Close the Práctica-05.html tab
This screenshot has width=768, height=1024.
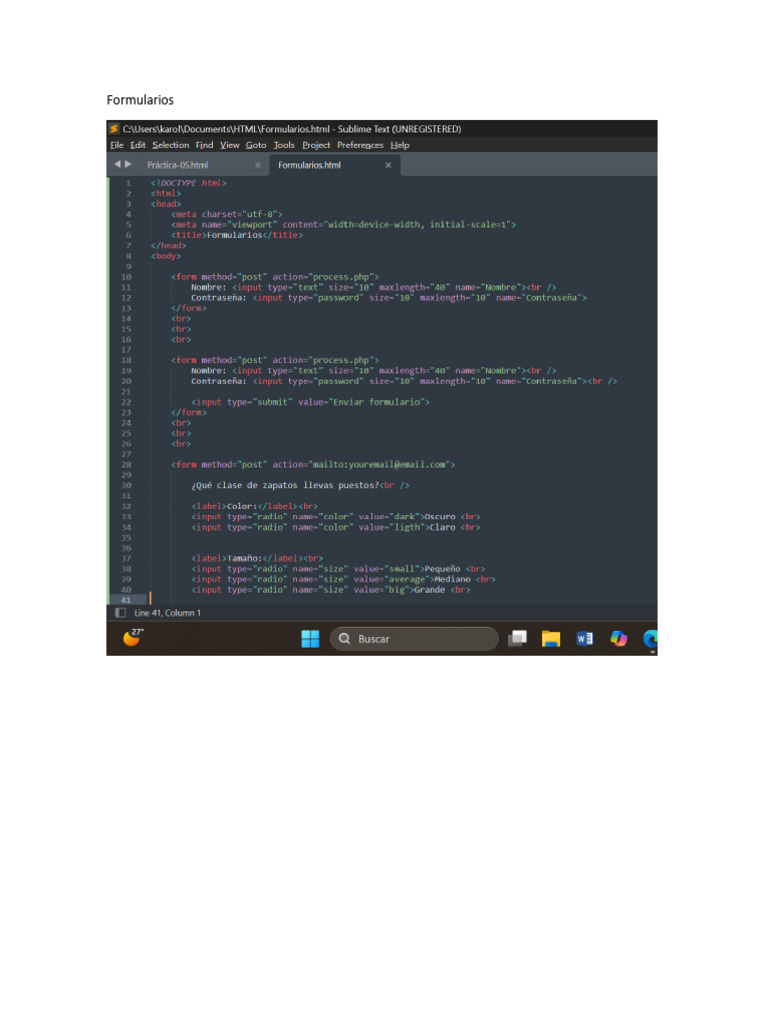tap(257, 165)
